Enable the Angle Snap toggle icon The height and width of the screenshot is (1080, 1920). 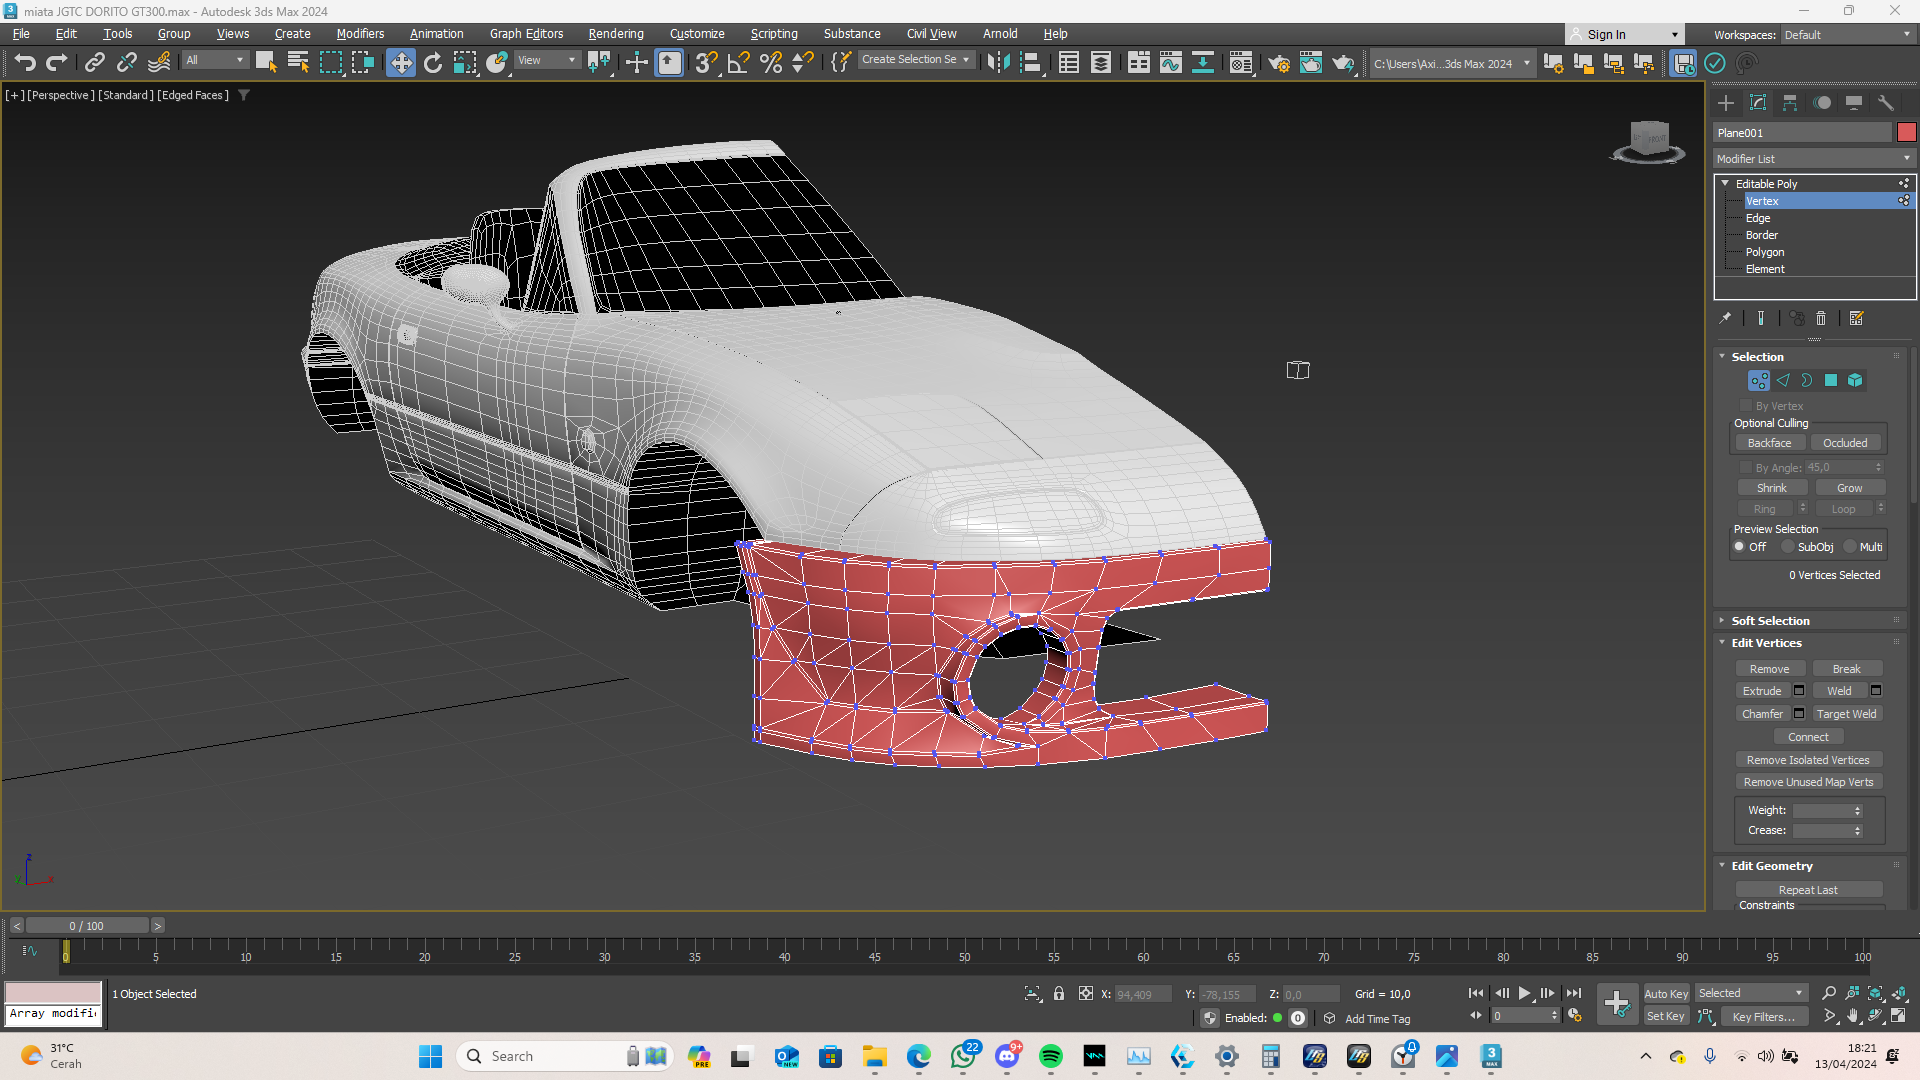click(x=738, y=63)
